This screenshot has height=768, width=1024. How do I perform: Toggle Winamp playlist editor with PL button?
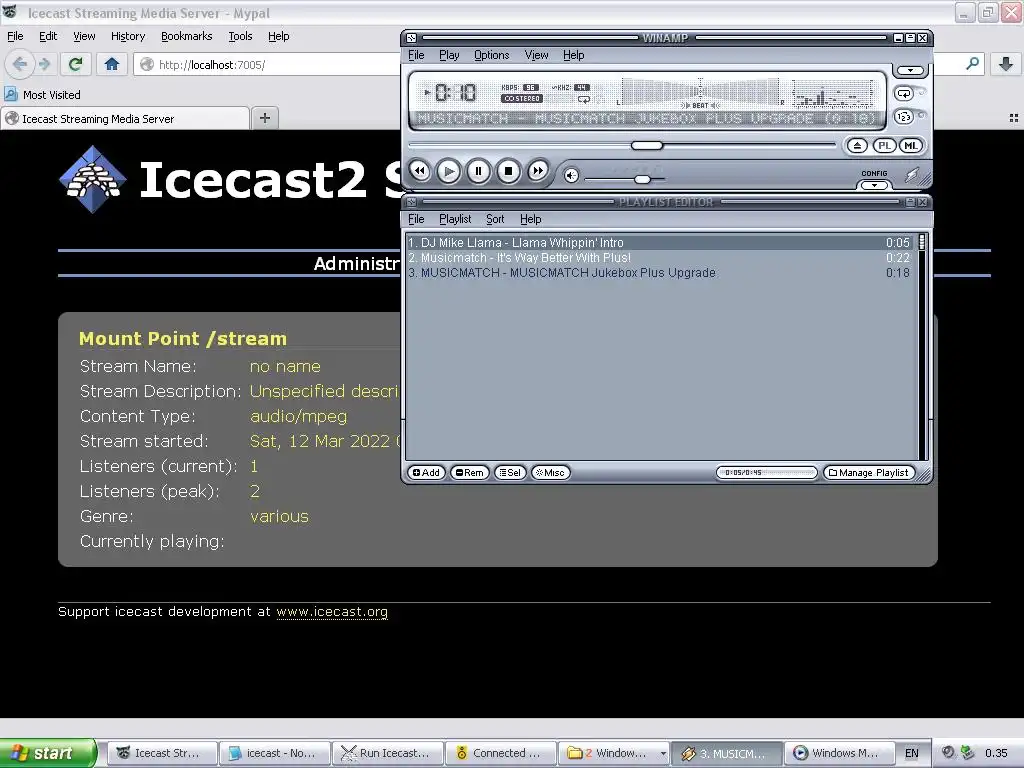pyautogui.click(x=884, y=146)
